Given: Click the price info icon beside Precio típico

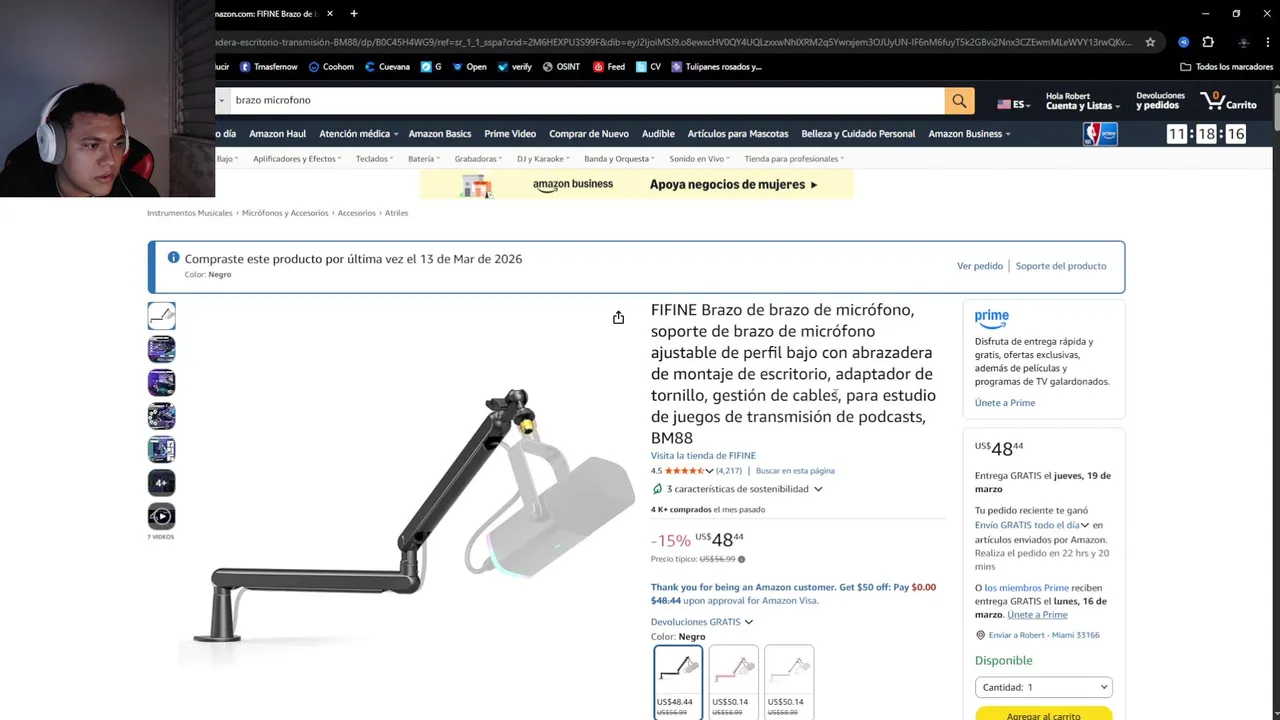Looking at the screenshot, I should pos(741,559).
